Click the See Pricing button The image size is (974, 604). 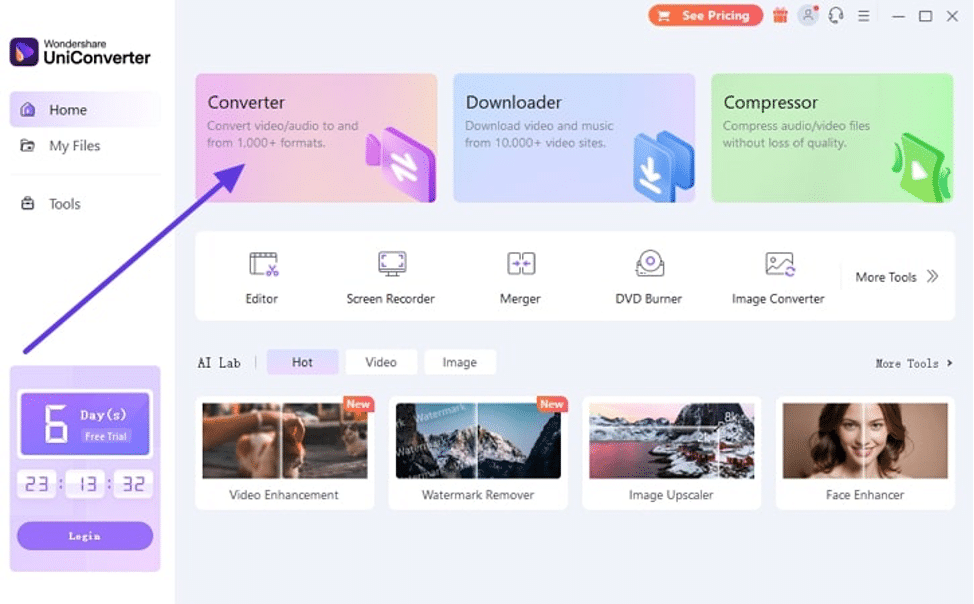coord(705,15)
